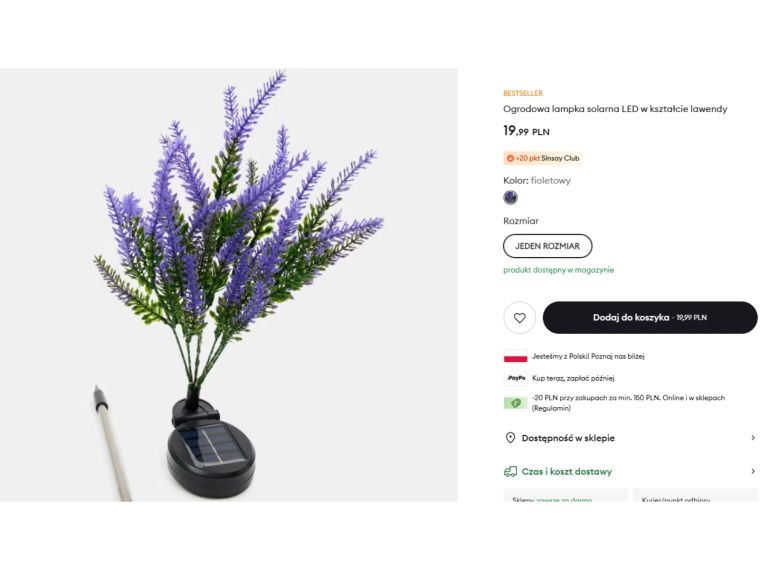
Task: Click the delivery truck icon
Action: [510, 471]
